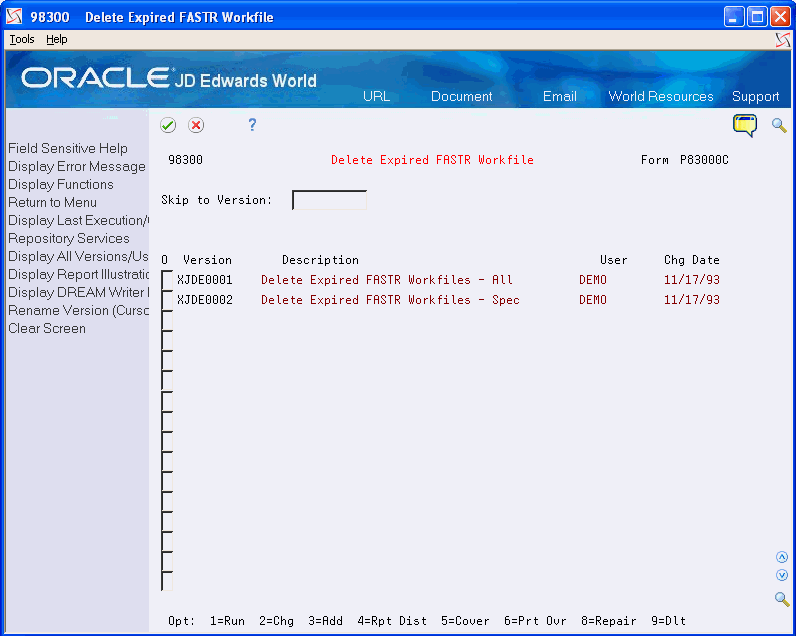Click DEMO user in XJDE0001 row

click(x=593, y=280)
